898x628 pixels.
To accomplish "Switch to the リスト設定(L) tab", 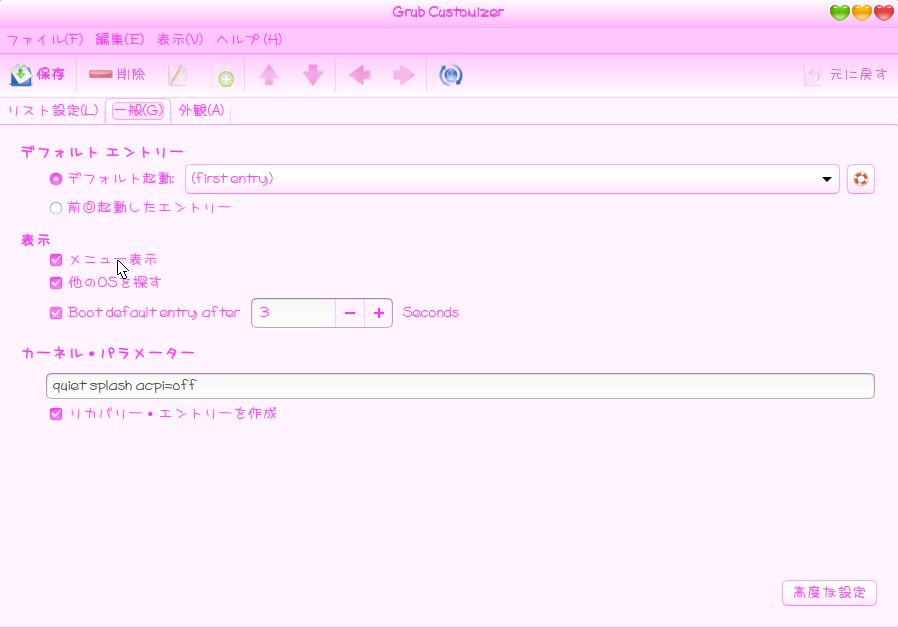I will coord(53,110).
